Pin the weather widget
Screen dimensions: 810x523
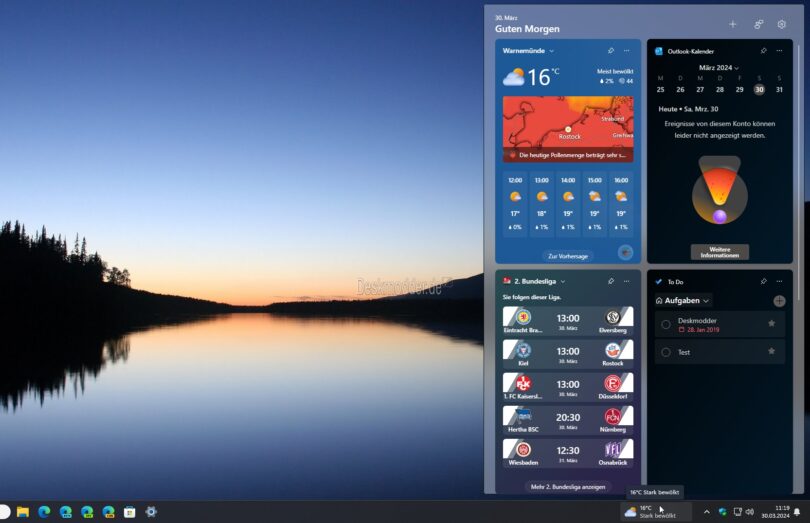click(x=610, y=50)
